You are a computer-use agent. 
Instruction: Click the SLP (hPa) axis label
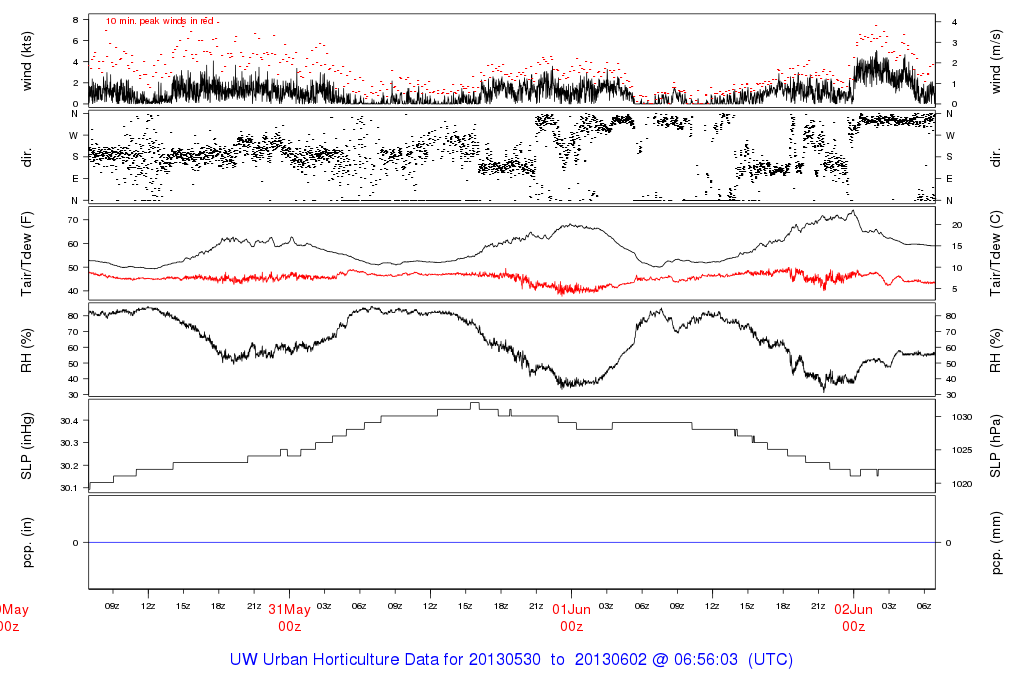click(x=995, y=445)
